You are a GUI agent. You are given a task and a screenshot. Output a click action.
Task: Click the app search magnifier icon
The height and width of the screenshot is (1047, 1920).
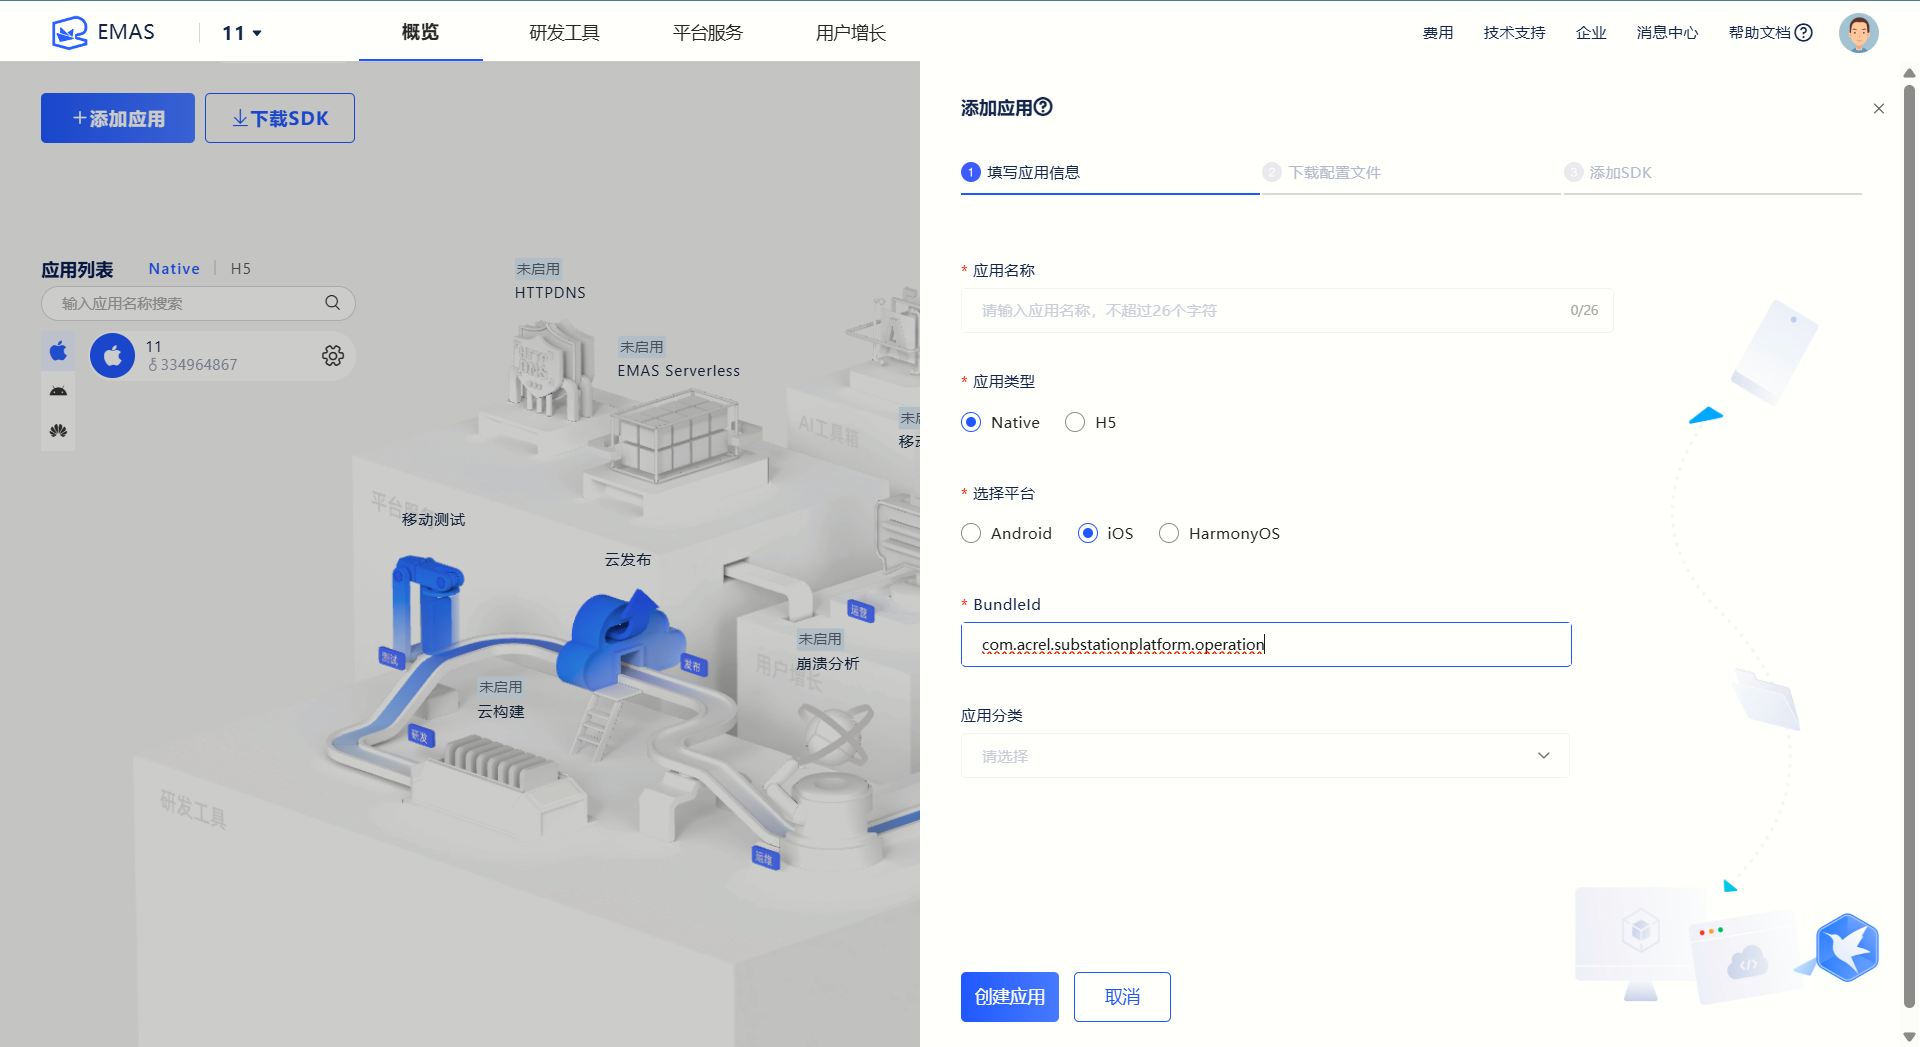pyautogui.click(x=333, y=303)
